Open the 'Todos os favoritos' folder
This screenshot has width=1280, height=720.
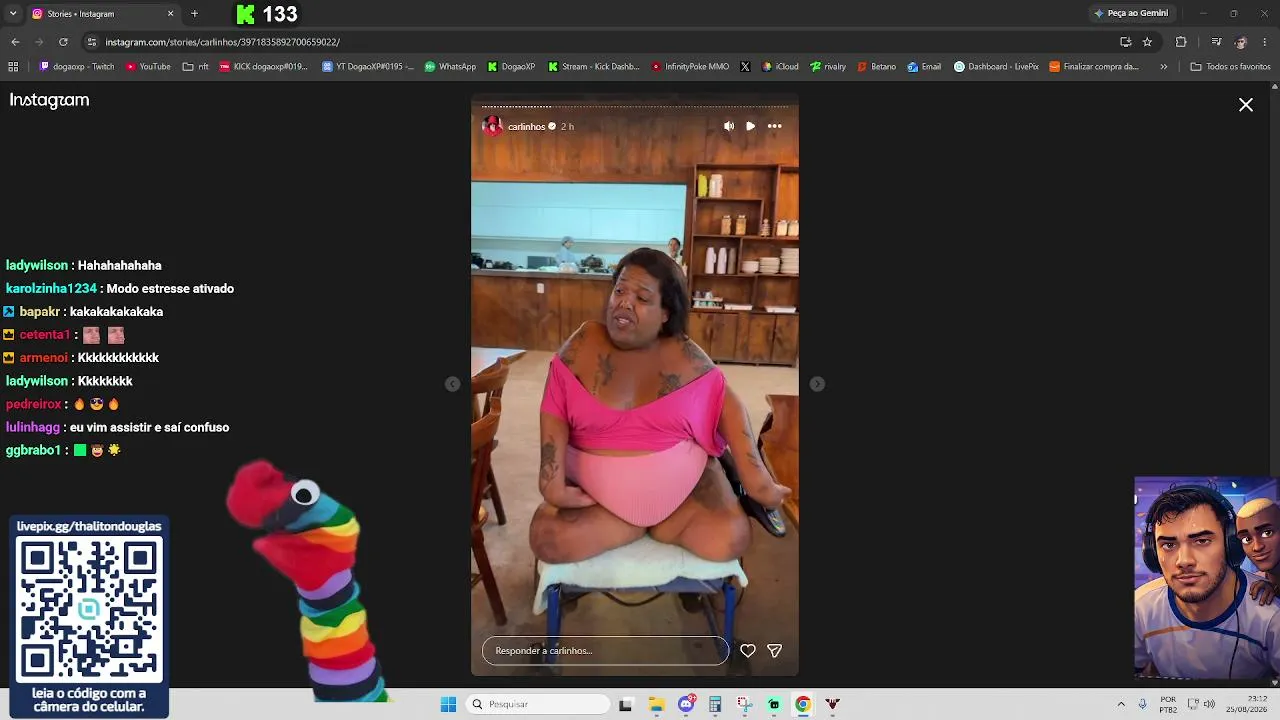pos(1231,67)
